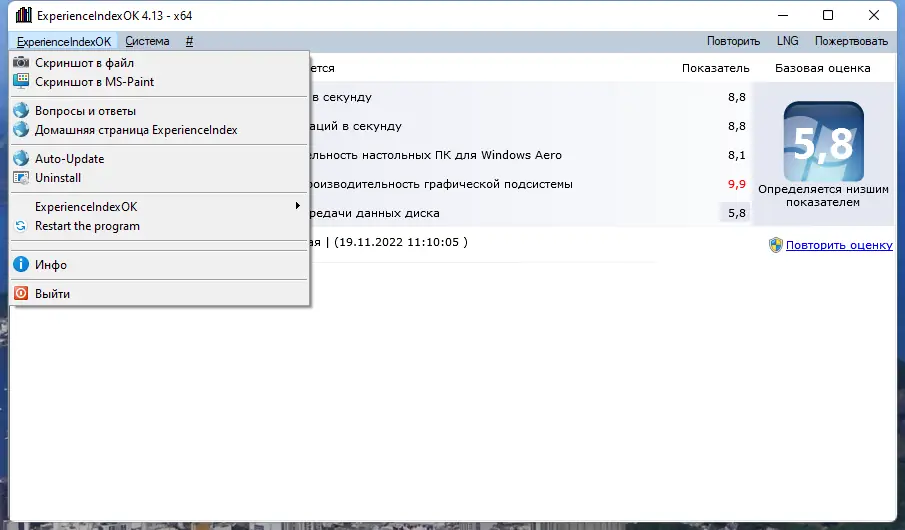This screenshot has height=530, width=905.
Task: Click the Базовая оценка column header
Action: [x=822, y=68]
